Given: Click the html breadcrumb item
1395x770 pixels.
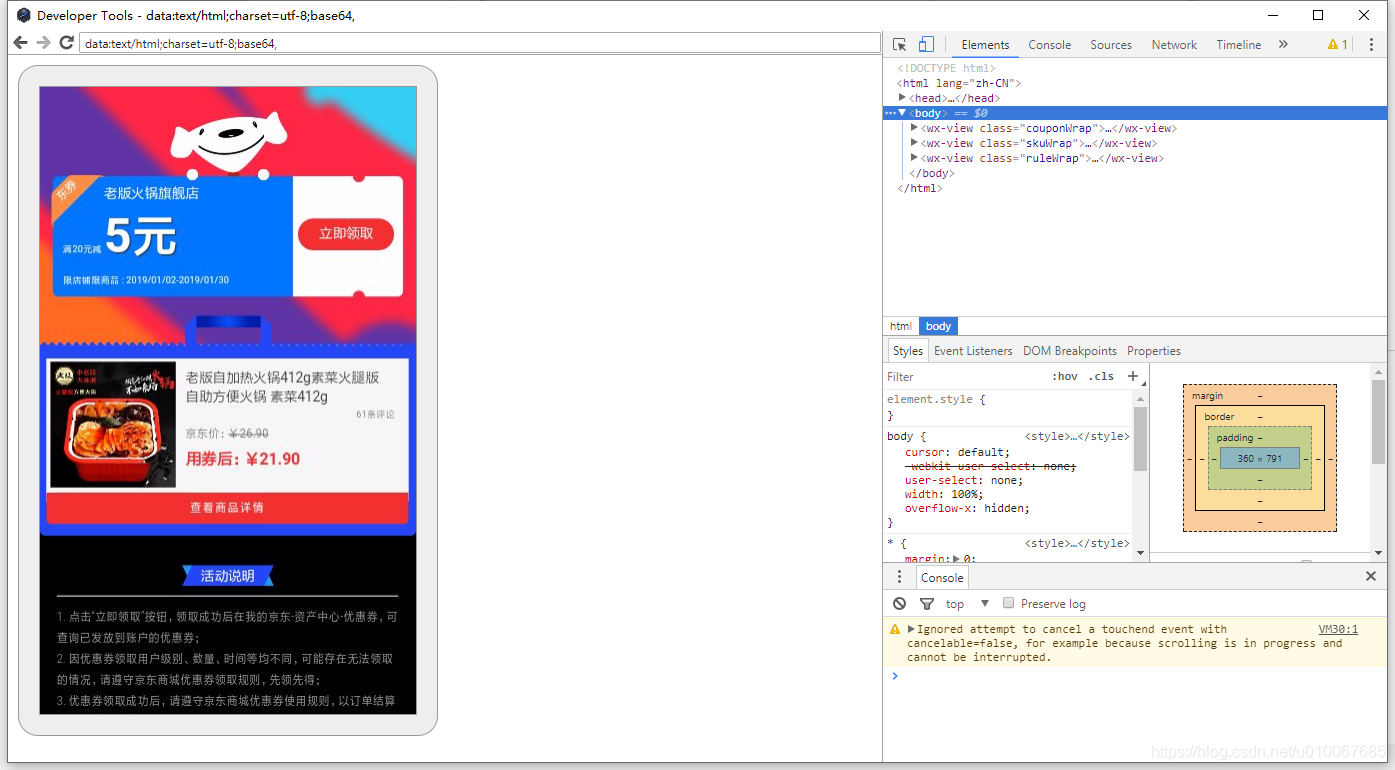Looking at the screenshot, I should (901, 326).
